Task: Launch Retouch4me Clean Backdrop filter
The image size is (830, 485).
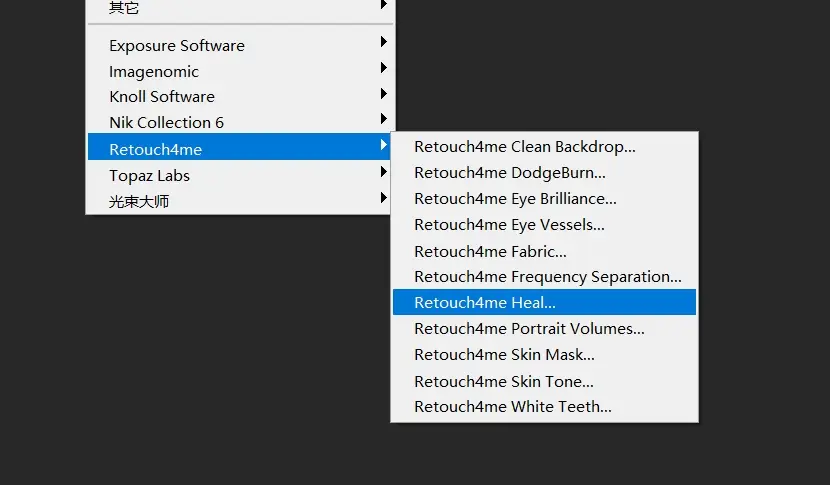Action: click(525, 147)
